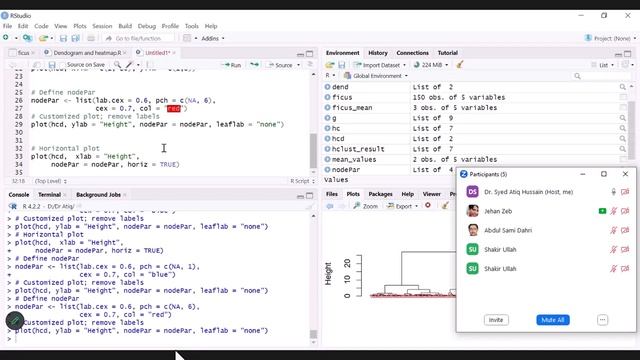Clear all plots with the broom icon

coord(445,206)
